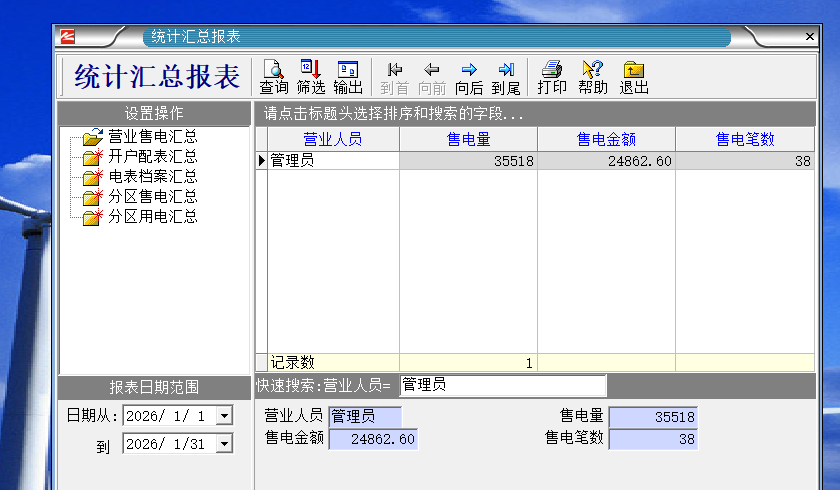Sort by 营业人员 column header
The height and width of the screenshot is (490, 840).
[x=333, y=140]
